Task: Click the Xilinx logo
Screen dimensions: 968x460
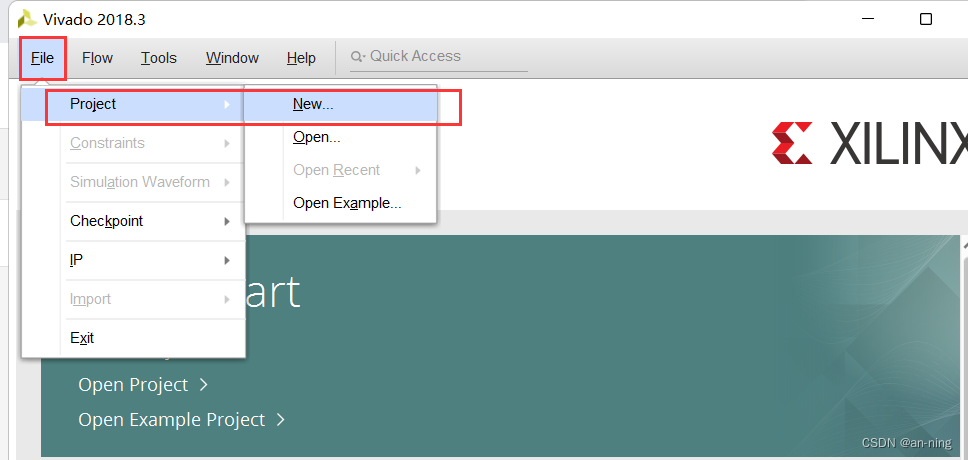Action: click(869, 143)
